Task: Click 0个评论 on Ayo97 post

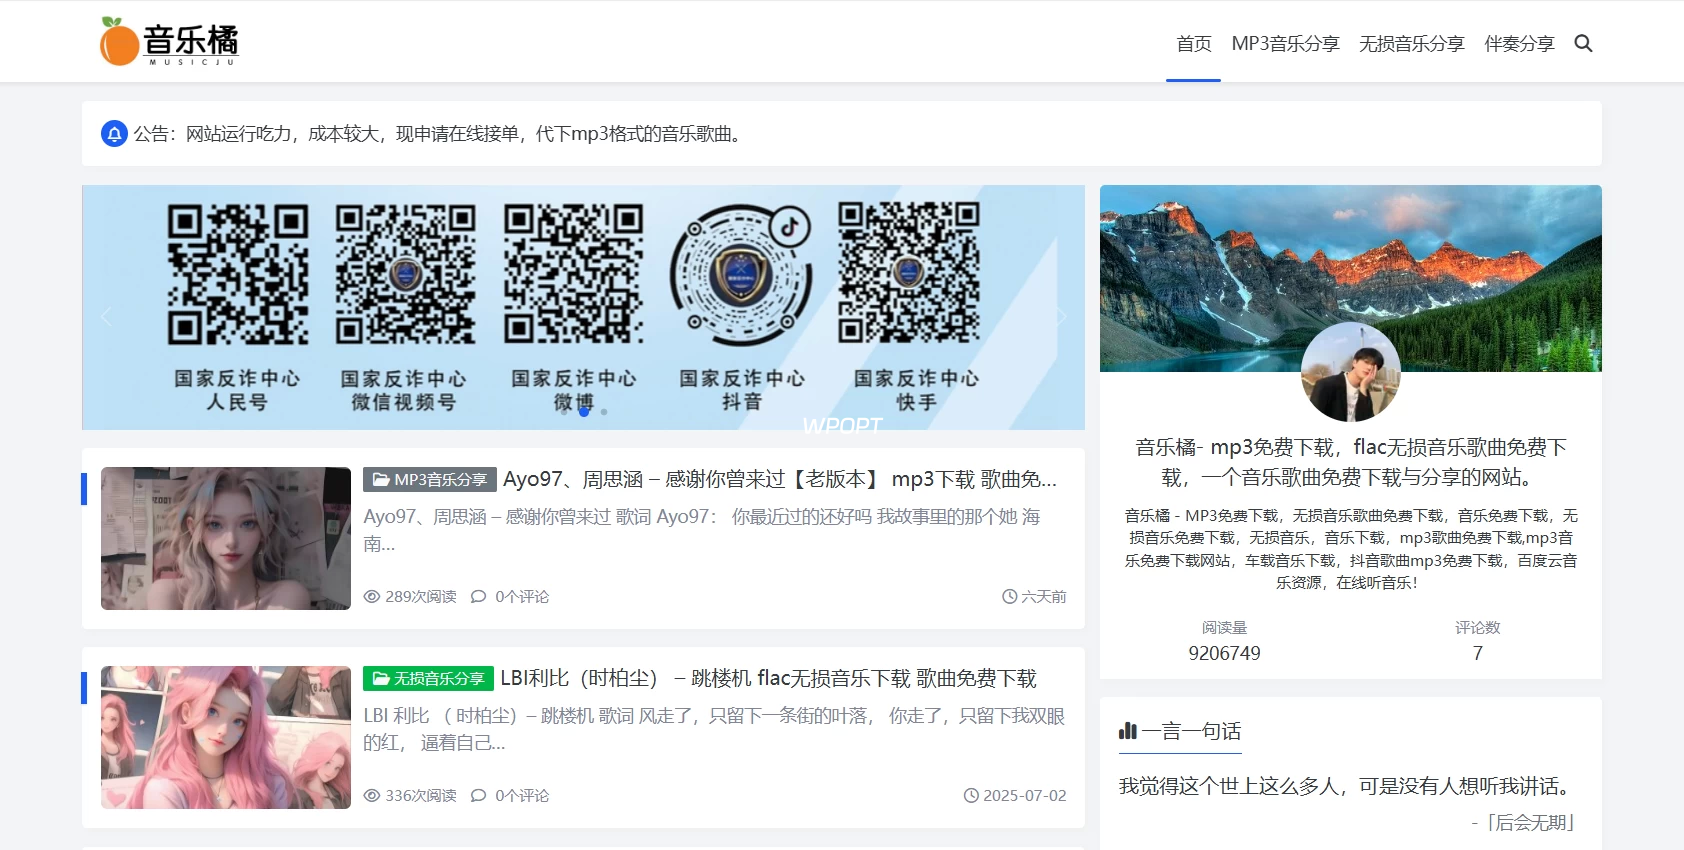Action: [522, 597]
